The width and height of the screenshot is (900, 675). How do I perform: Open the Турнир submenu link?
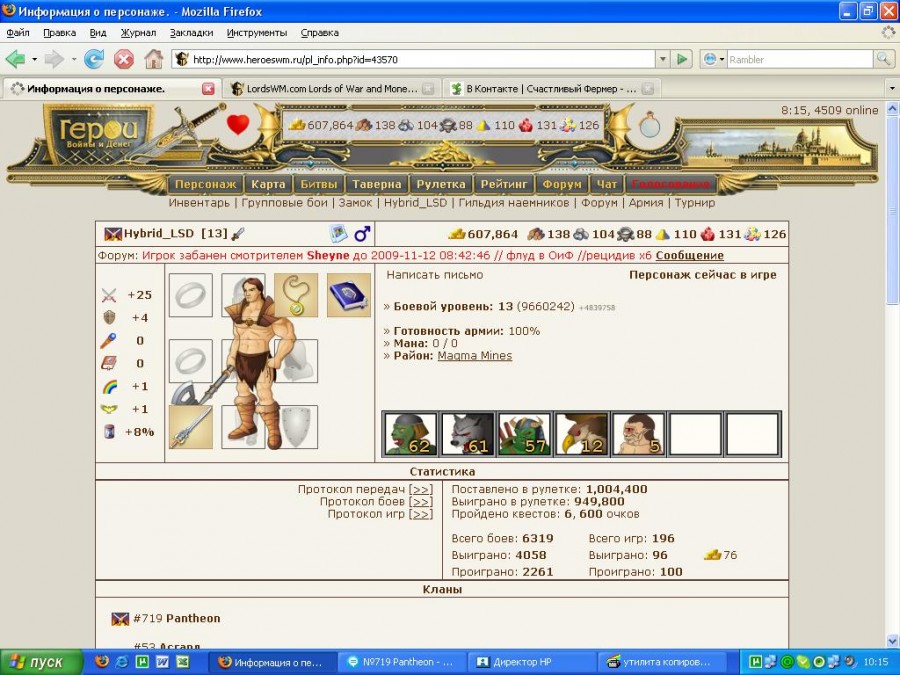(x=695, y=203)
